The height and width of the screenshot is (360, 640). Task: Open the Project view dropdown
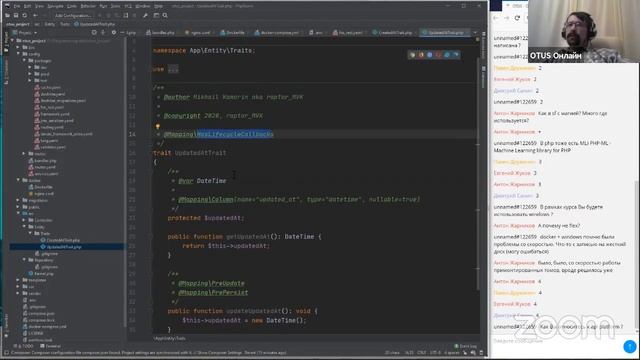25,33
